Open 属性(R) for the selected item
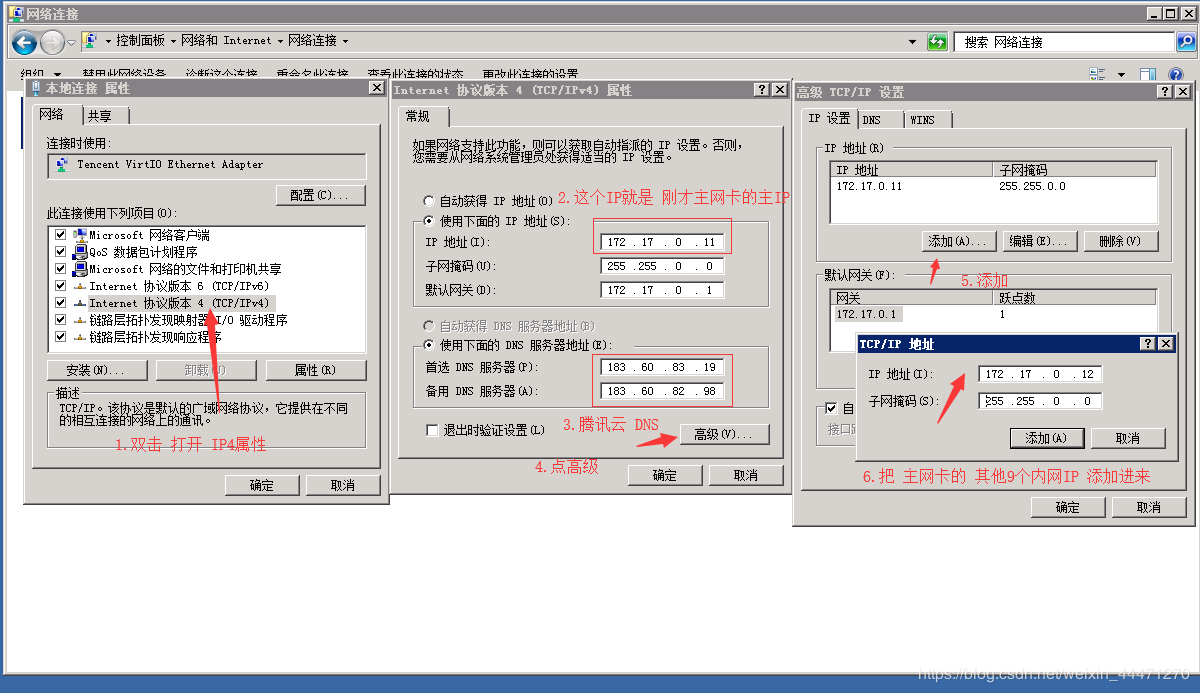Viewport: 1200px width, 693px height. 315,370
